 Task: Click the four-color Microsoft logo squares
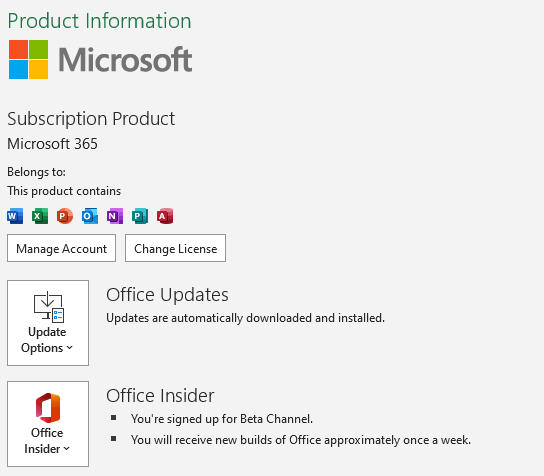coord(28,59)
